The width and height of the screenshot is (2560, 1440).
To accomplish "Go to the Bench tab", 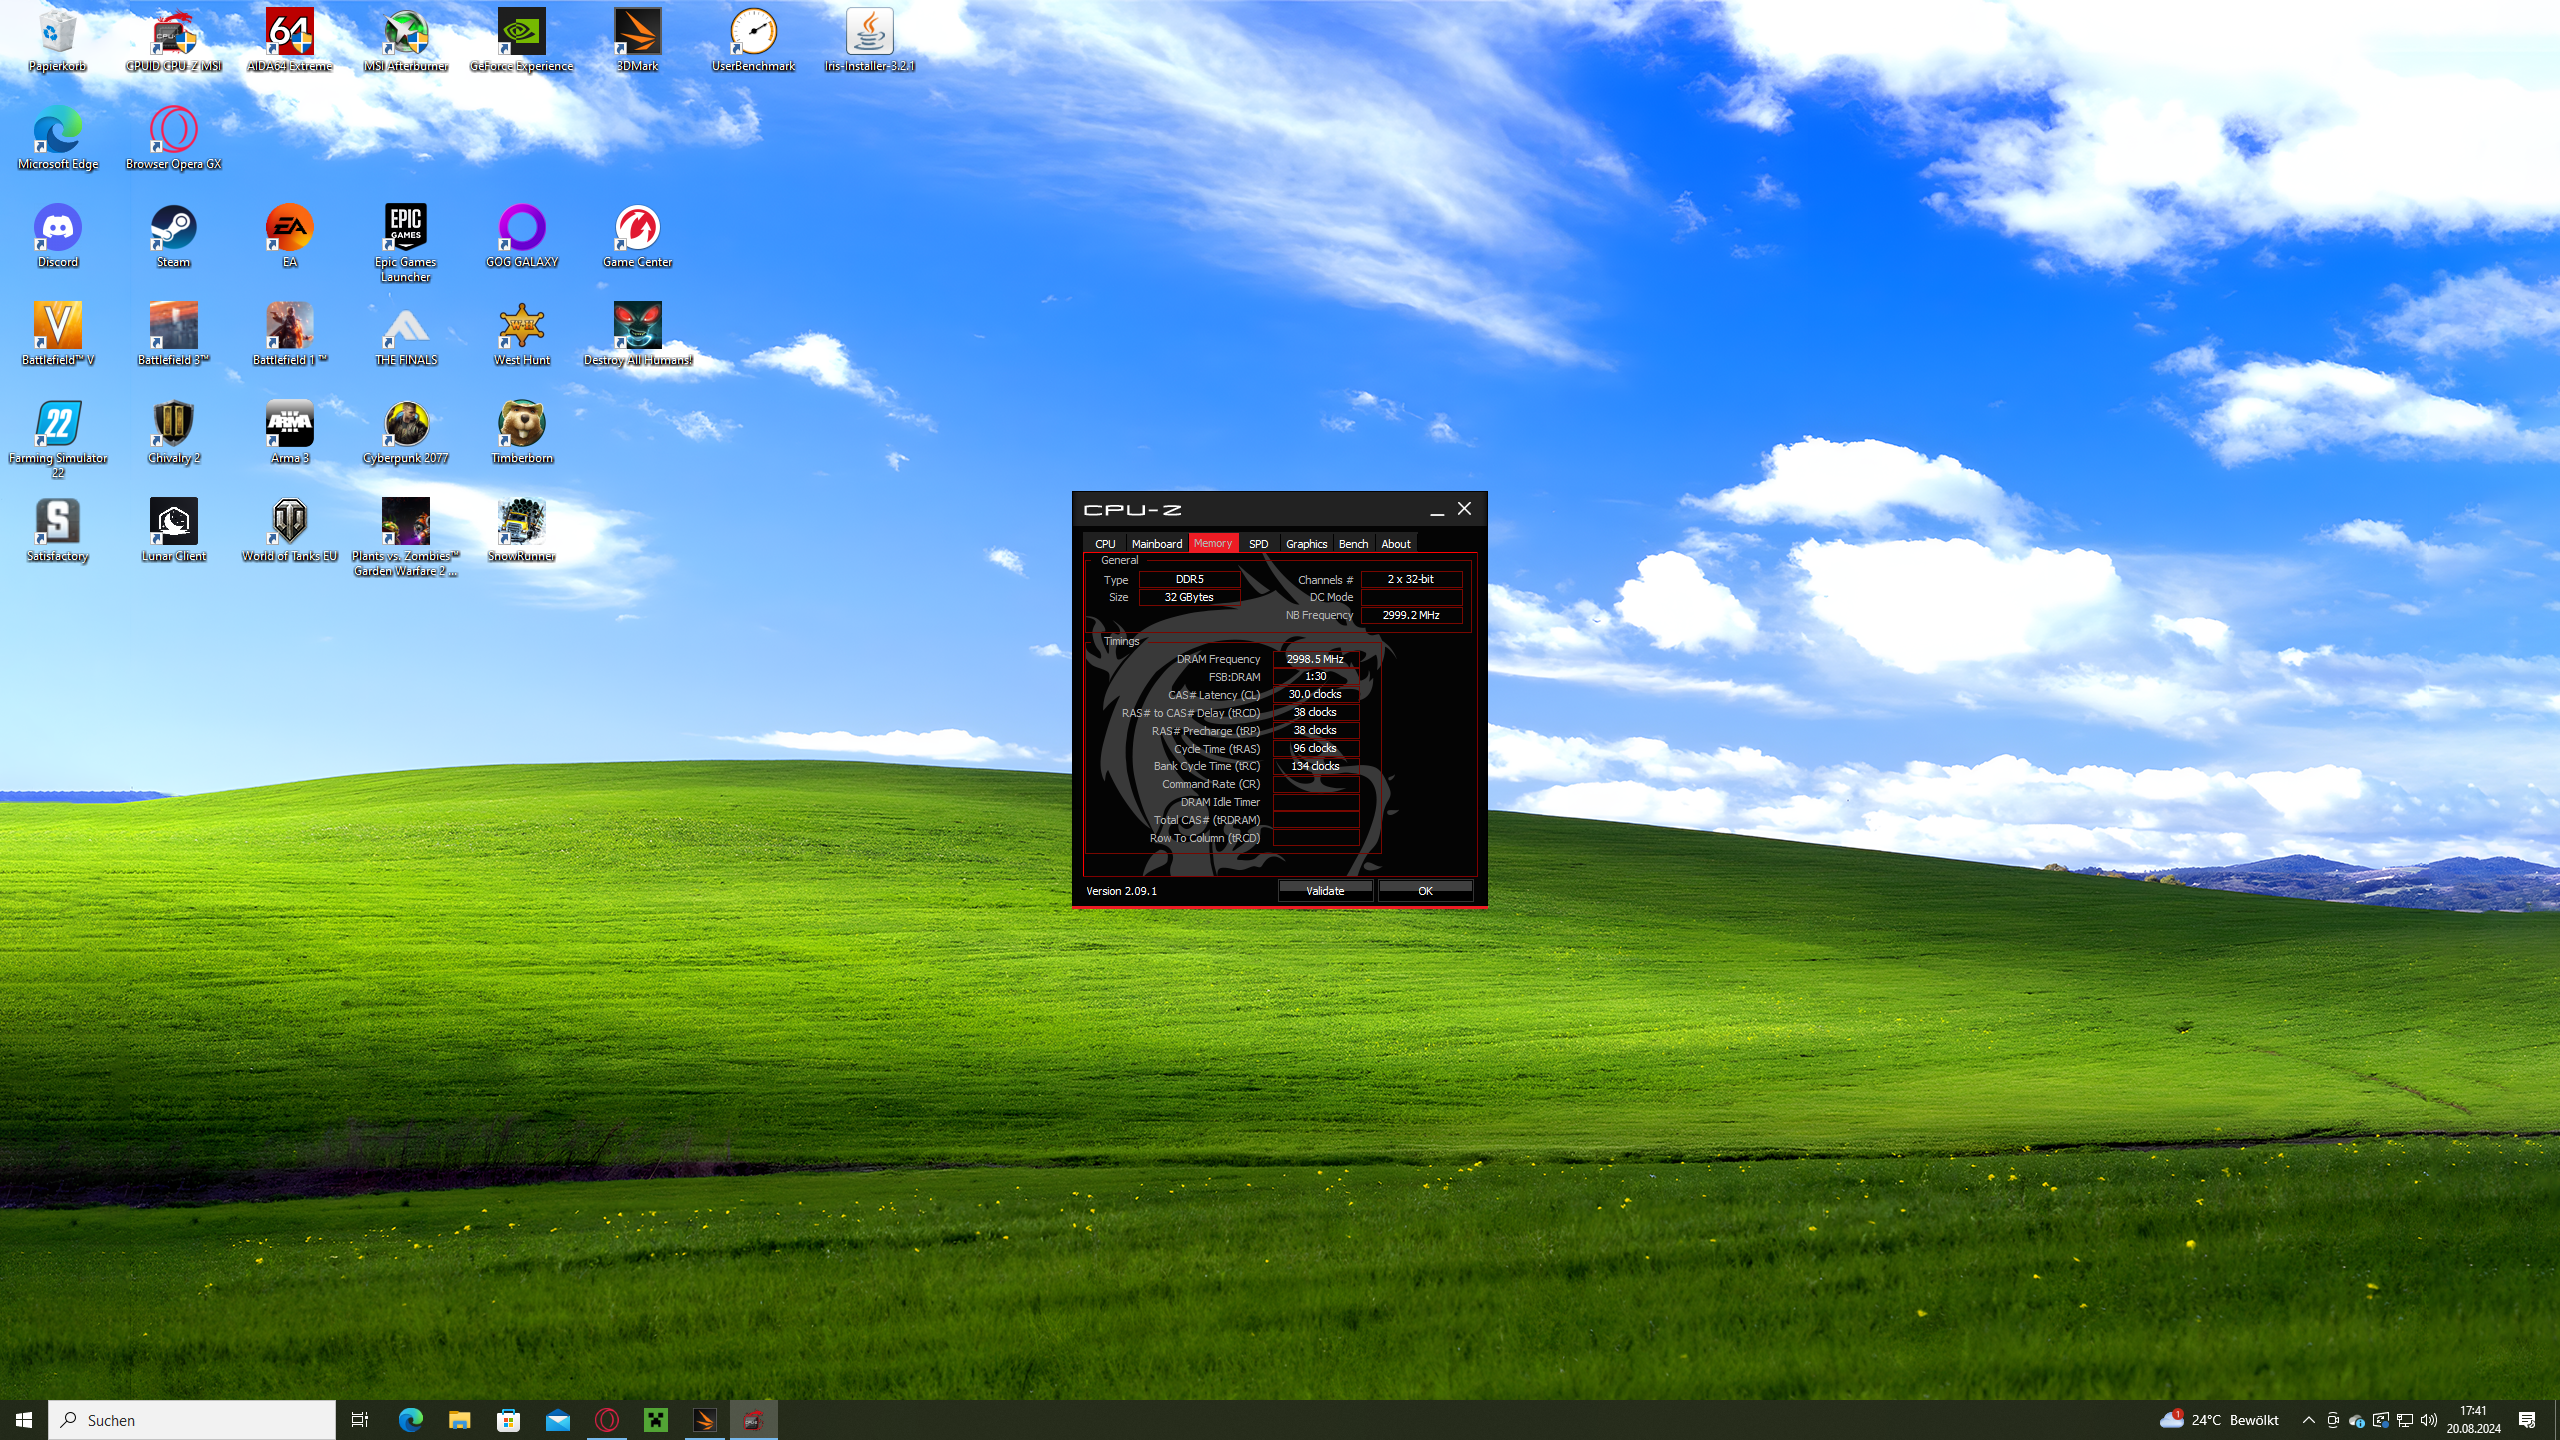I will click(1353, 544).
